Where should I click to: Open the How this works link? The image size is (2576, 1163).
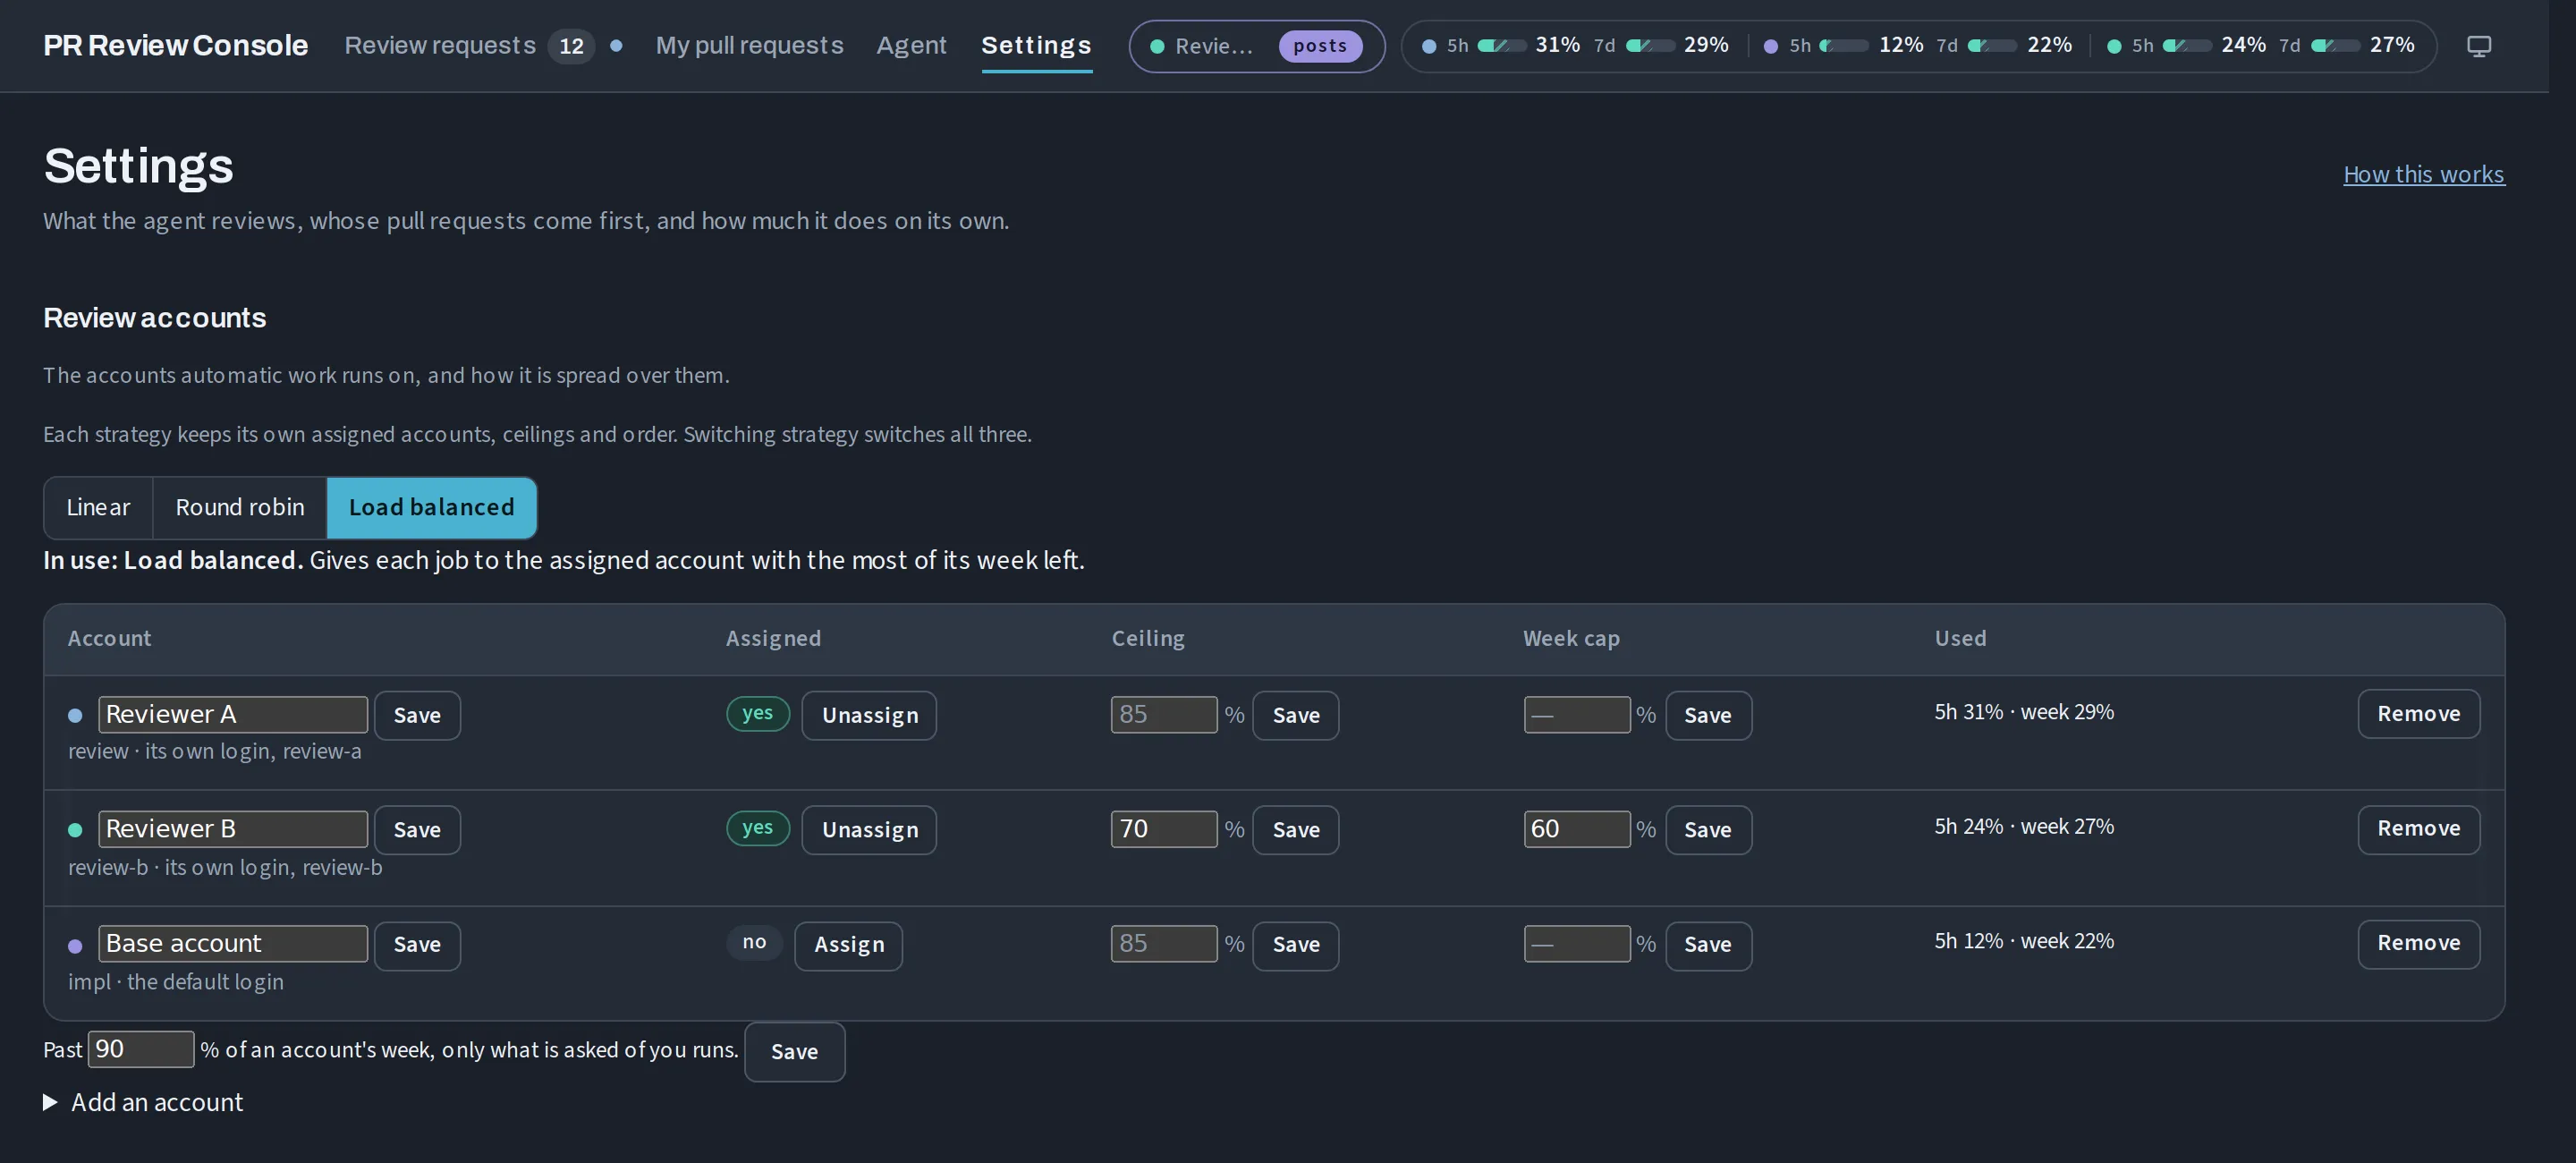pyautogui.click(x=2423, y=175)
